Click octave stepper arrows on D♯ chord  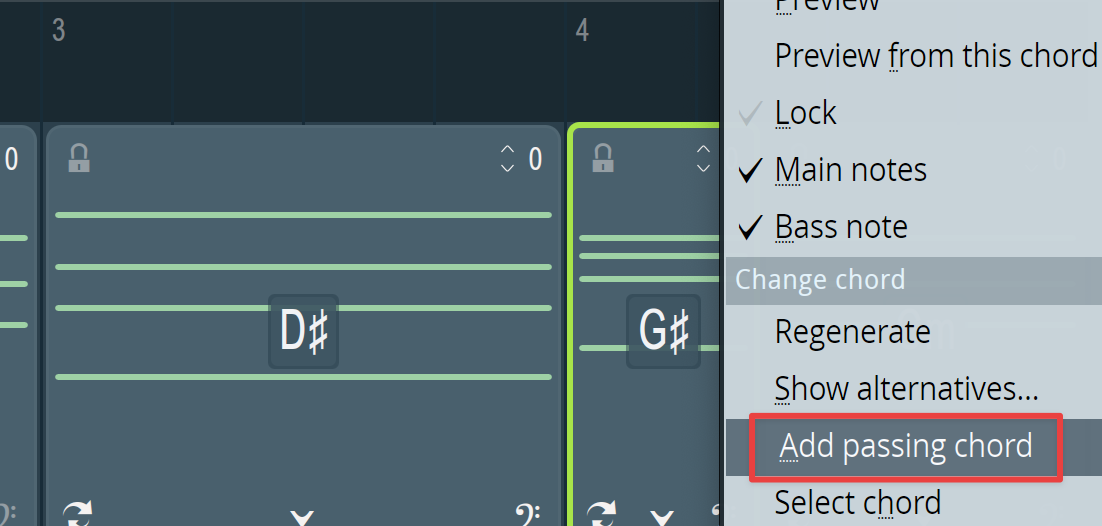point(507,159)
